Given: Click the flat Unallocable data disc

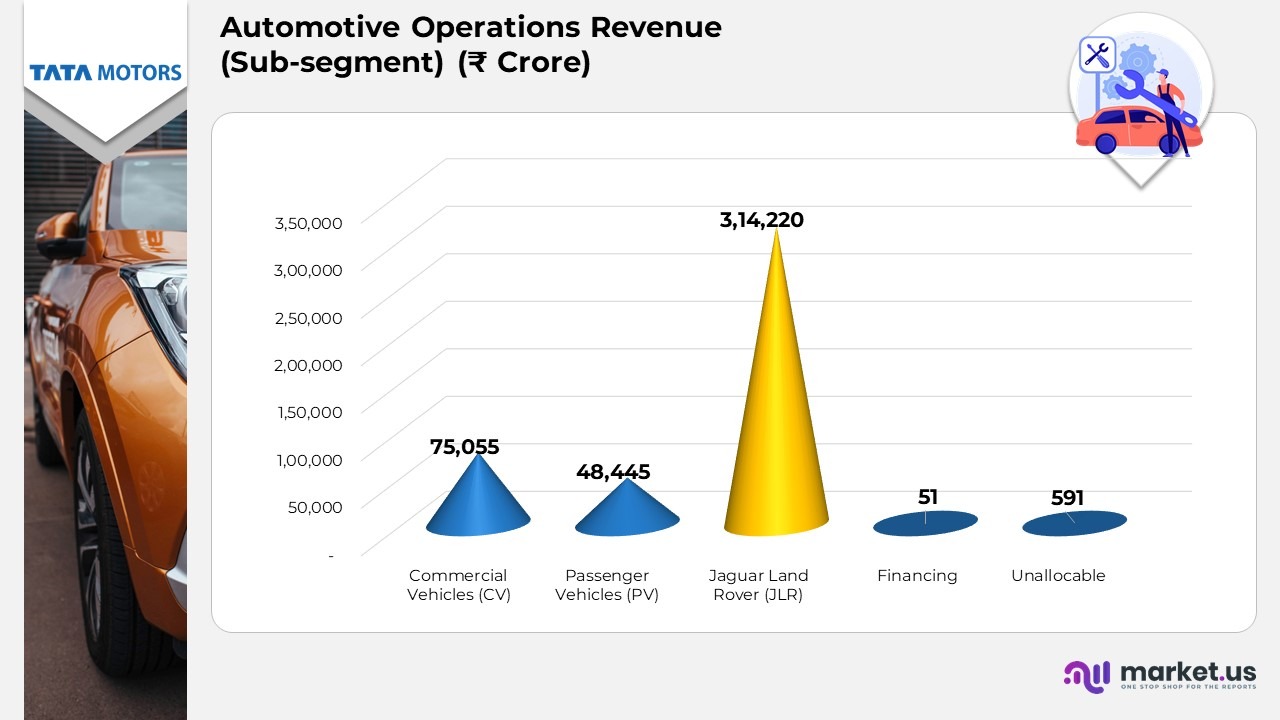Looking at the screenshot, I should (x=1074, y=523).
